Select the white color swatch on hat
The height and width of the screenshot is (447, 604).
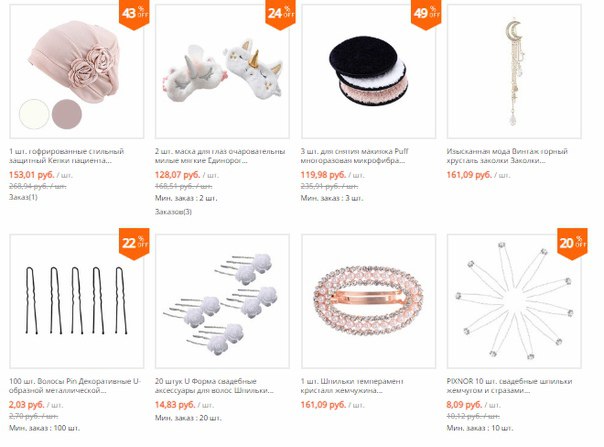[34, 114]
